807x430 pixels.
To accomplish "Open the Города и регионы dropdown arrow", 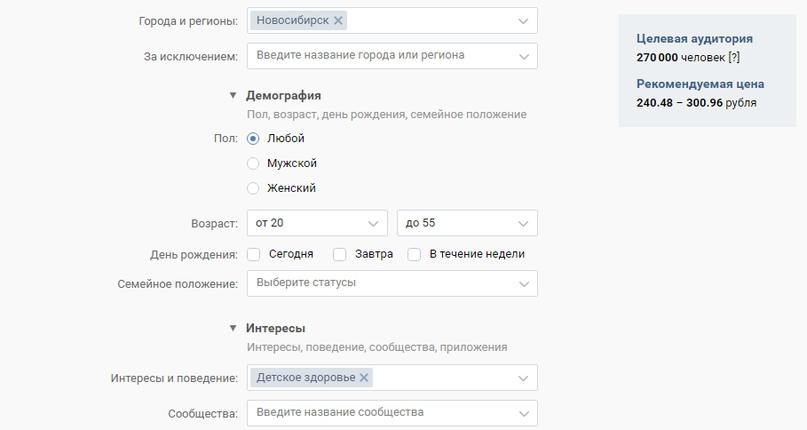I will pyautogui.click(x=523, y=21).
